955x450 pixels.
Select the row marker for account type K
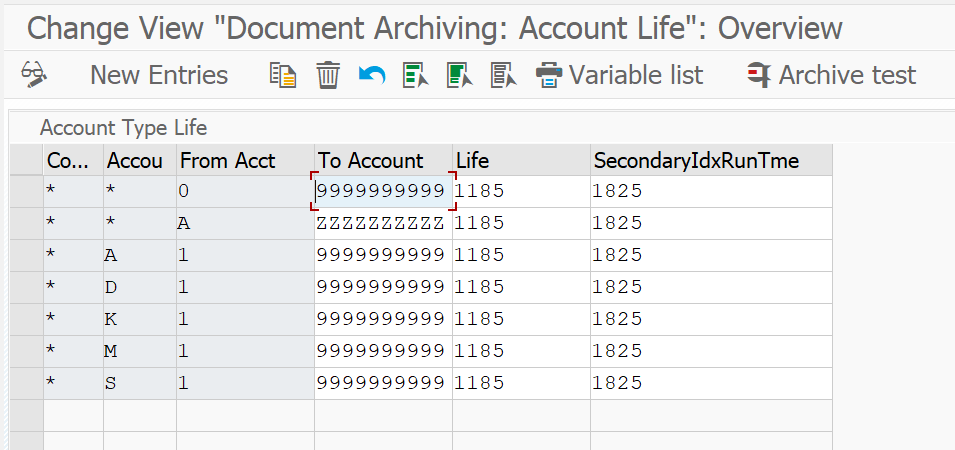(x=26, y=319)
